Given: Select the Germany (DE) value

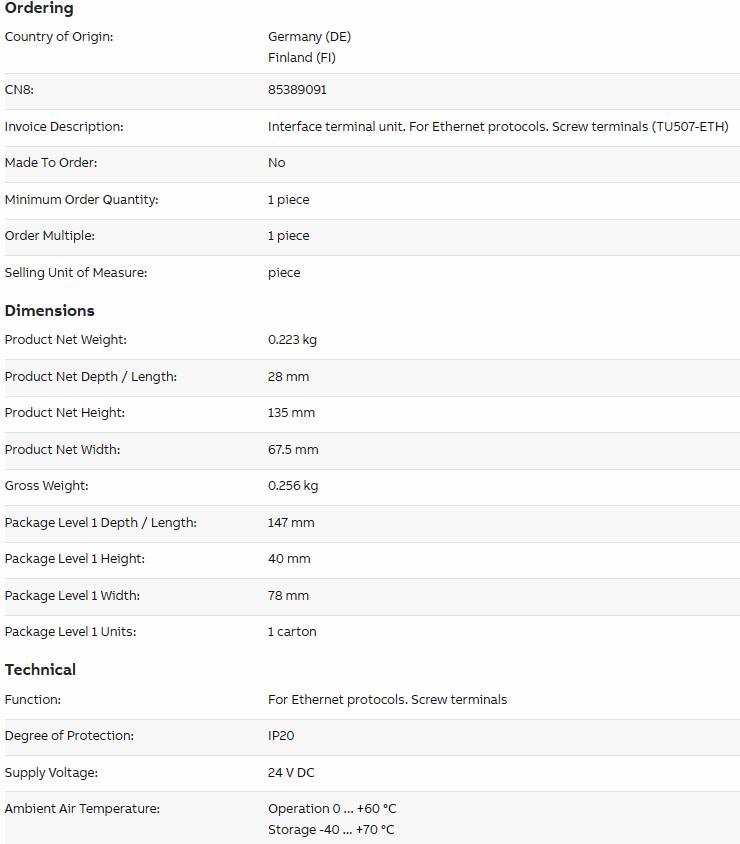Looking at the screenshot, I should coord(309,37).
